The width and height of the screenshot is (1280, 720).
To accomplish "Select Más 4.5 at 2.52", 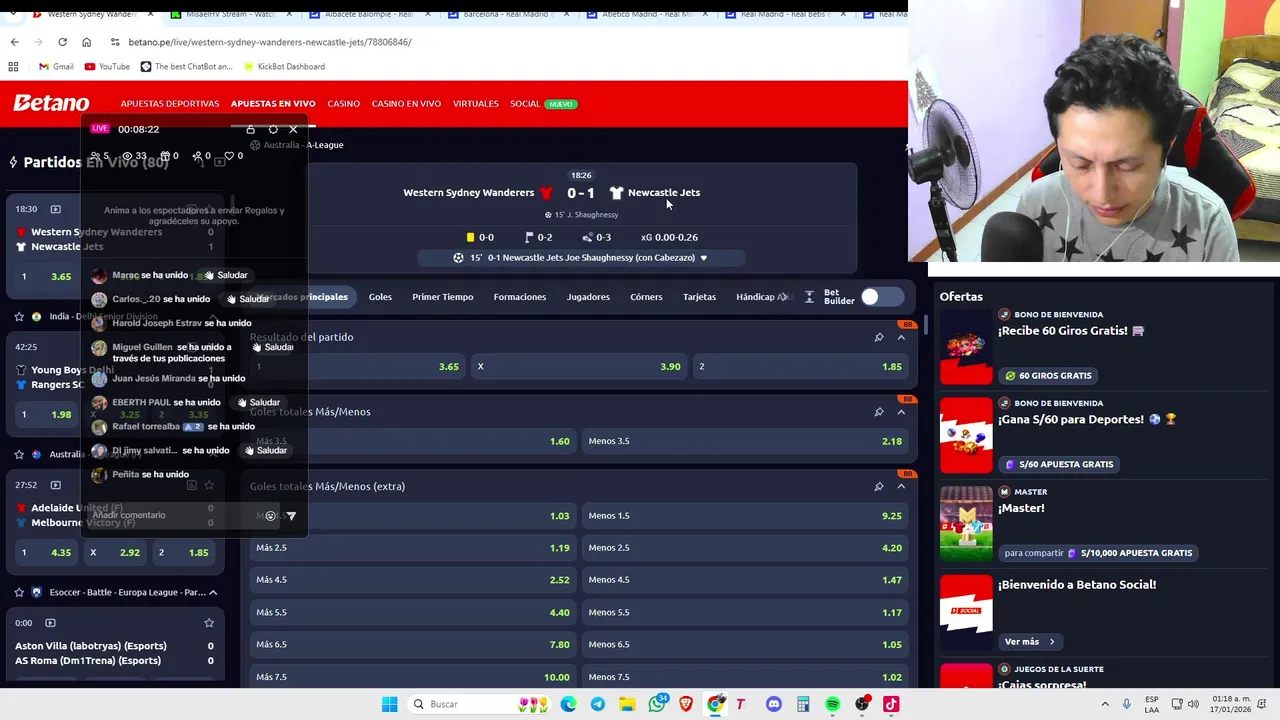I will 413,580.
